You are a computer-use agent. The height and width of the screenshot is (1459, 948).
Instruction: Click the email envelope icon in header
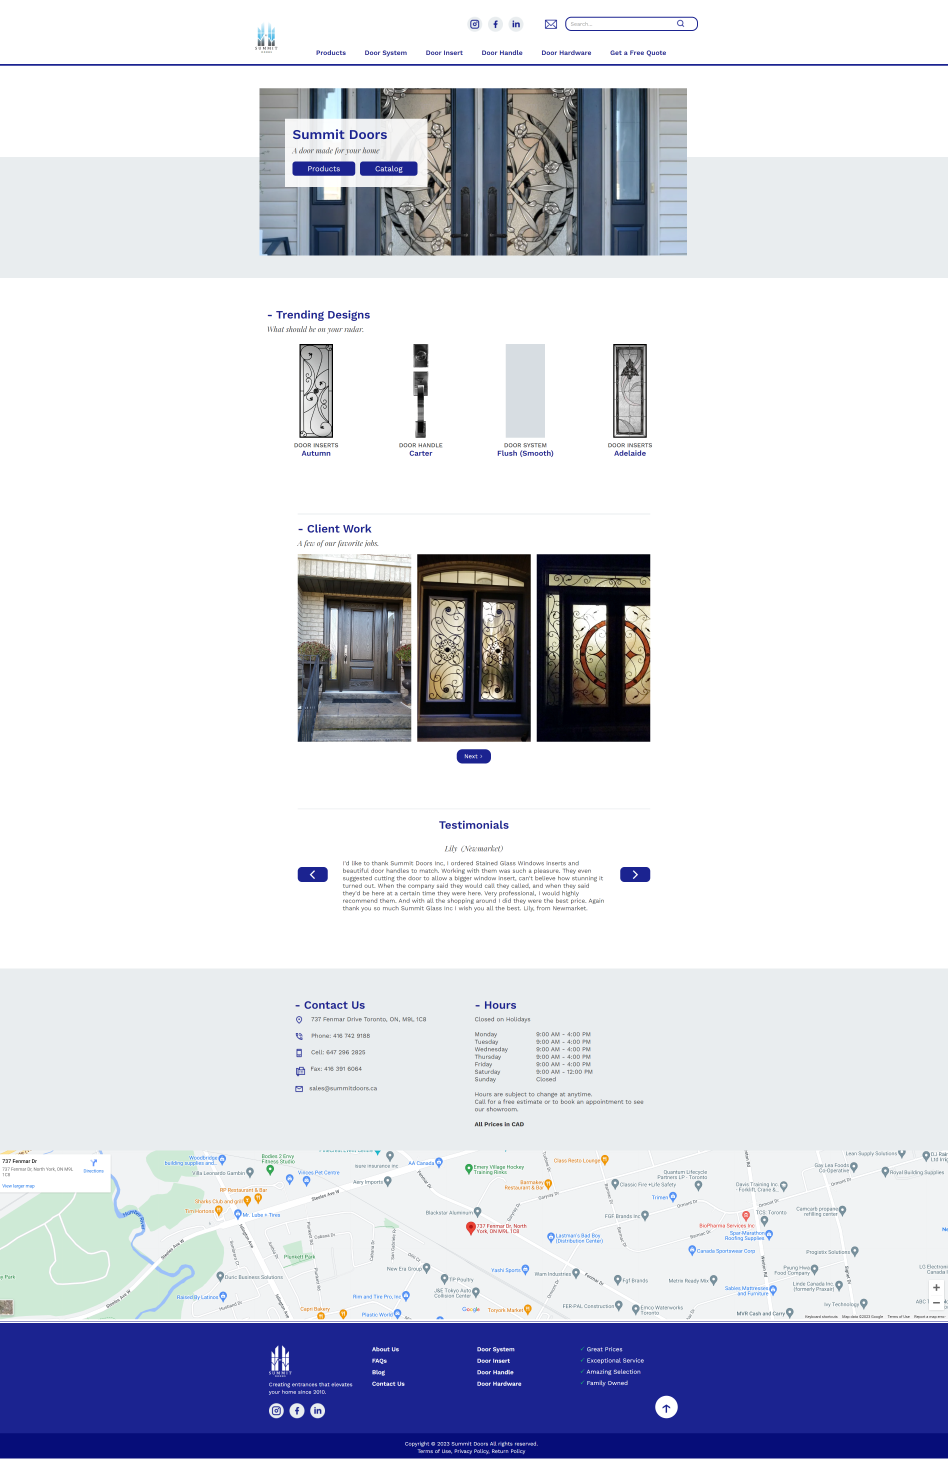click(x=551, y=24)
